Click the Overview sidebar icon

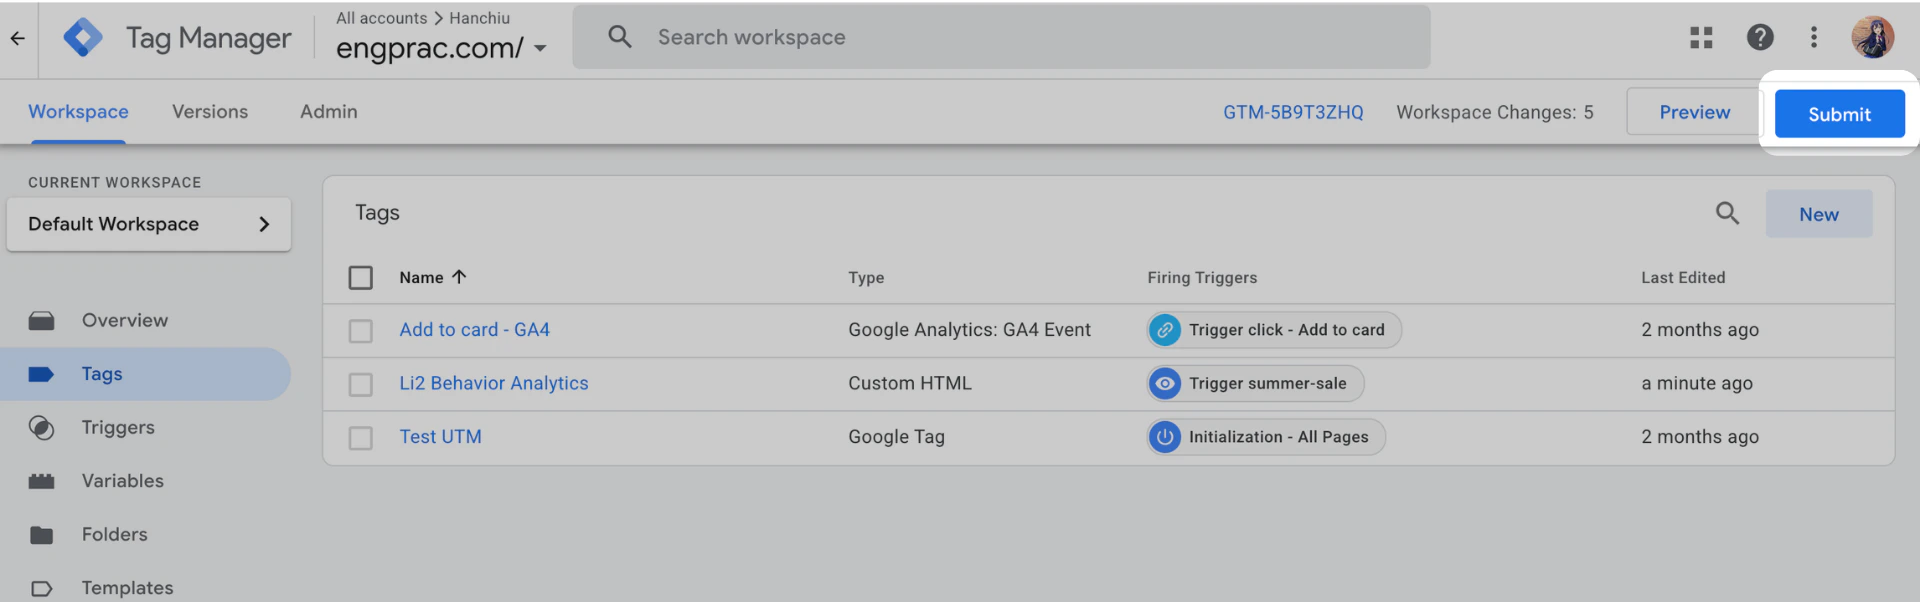(x=41, y=321)
